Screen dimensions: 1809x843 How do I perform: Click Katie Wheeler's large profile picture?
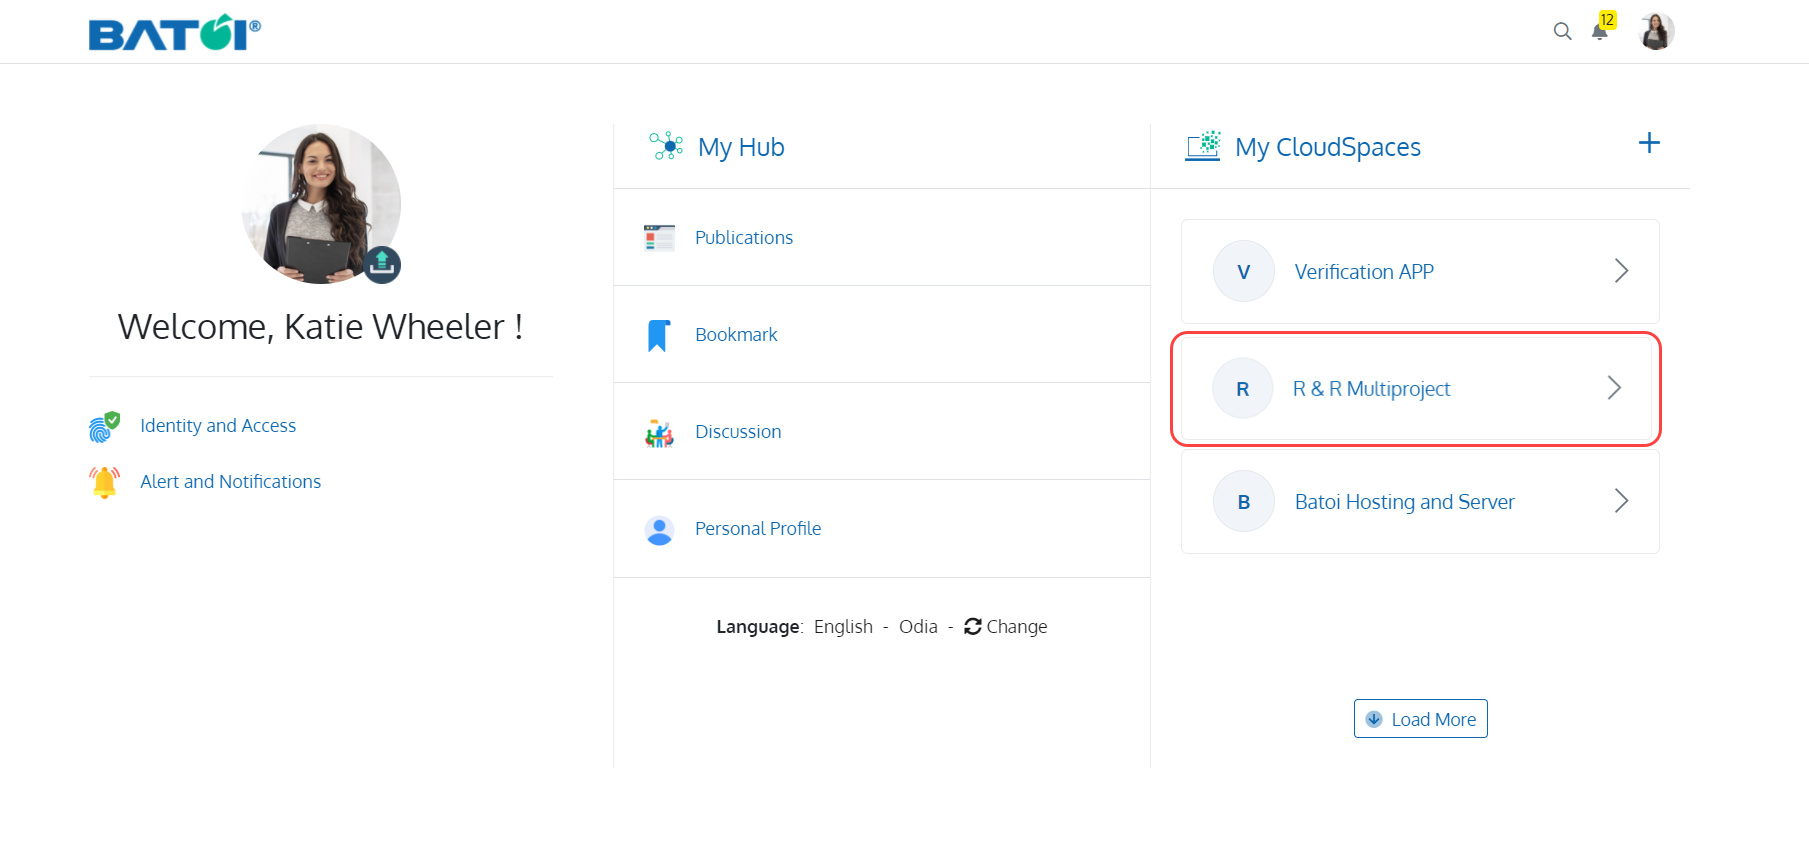pos(321,204)
